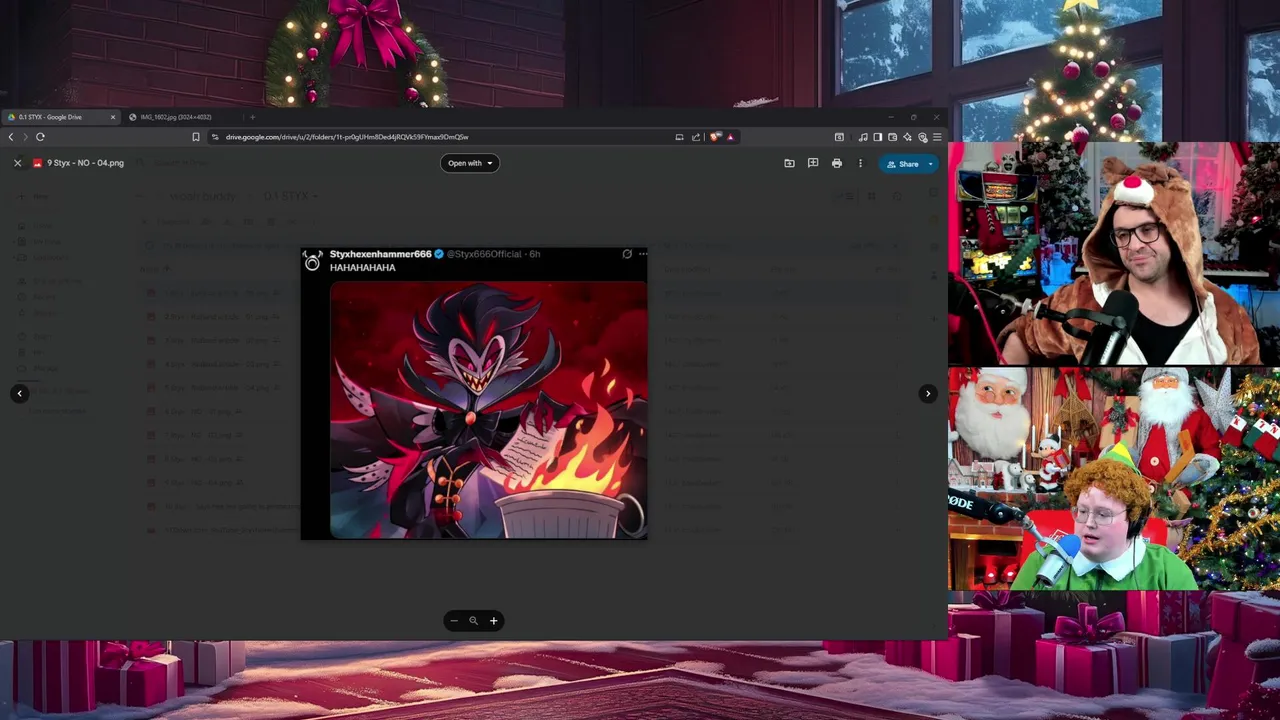The image size is (1280, 720).
Task: Click the file name '9 Styx - NO - 04.png'
Action: (85, 163)
